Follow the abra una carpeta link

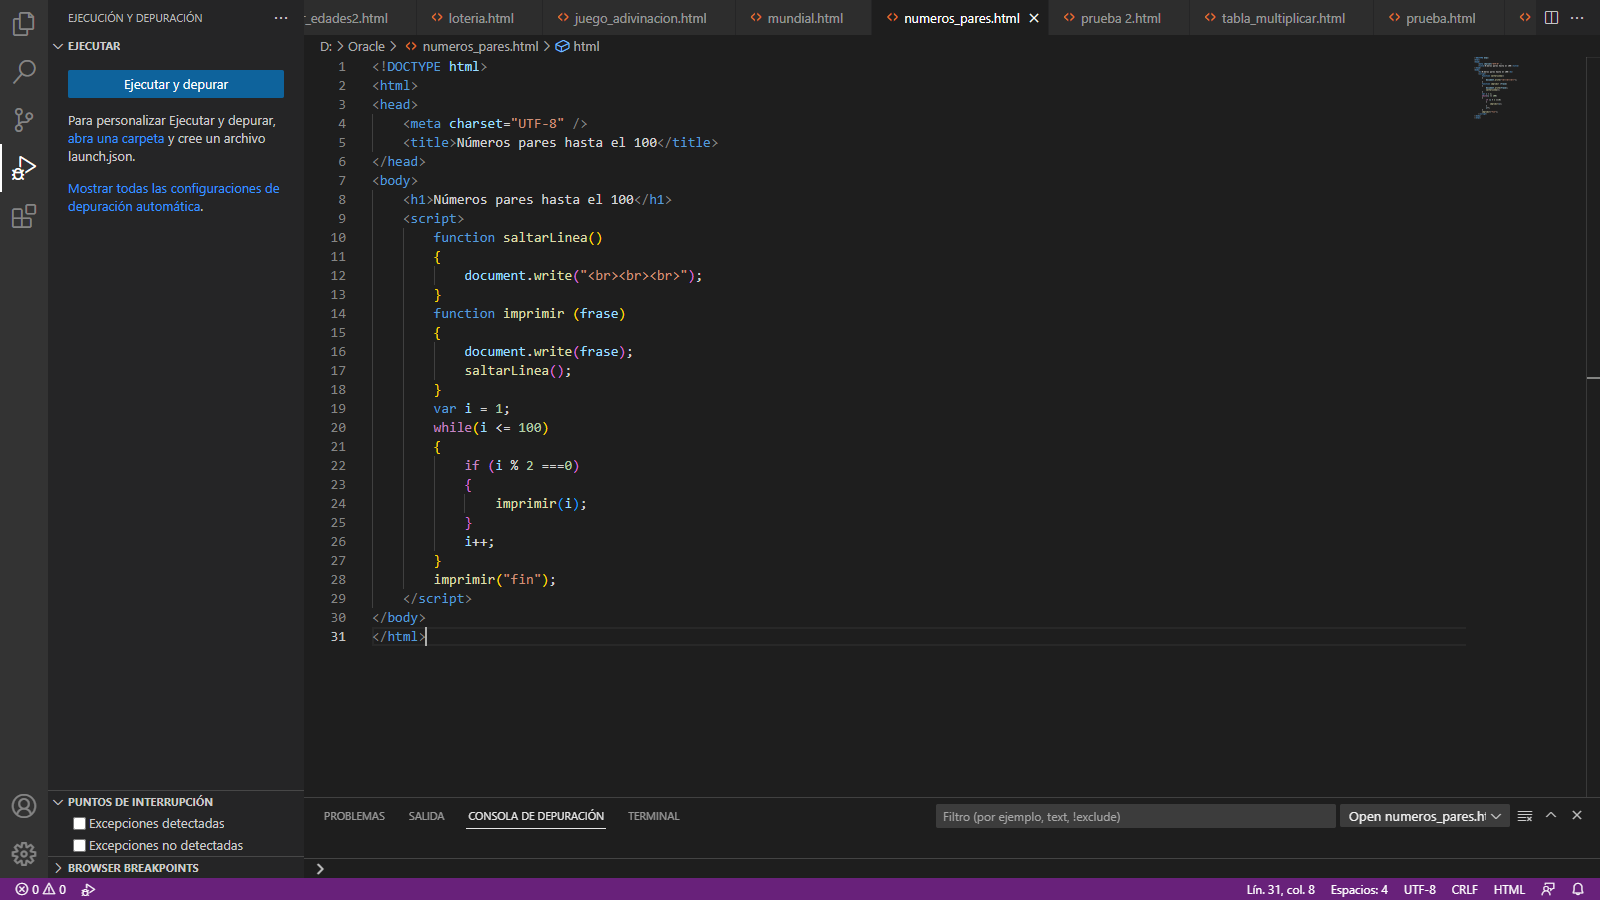tap(116, 139)
